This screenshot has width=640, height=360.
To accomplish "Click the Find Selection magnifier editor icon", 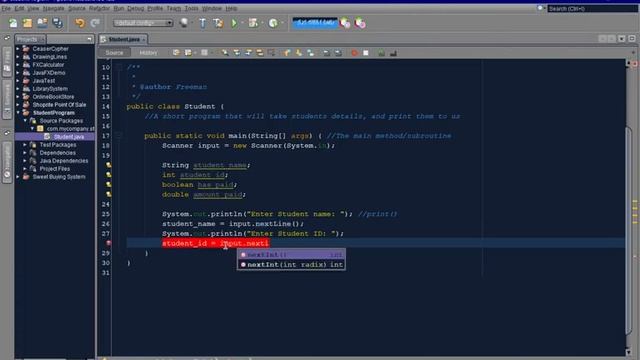I will (225, 53).
